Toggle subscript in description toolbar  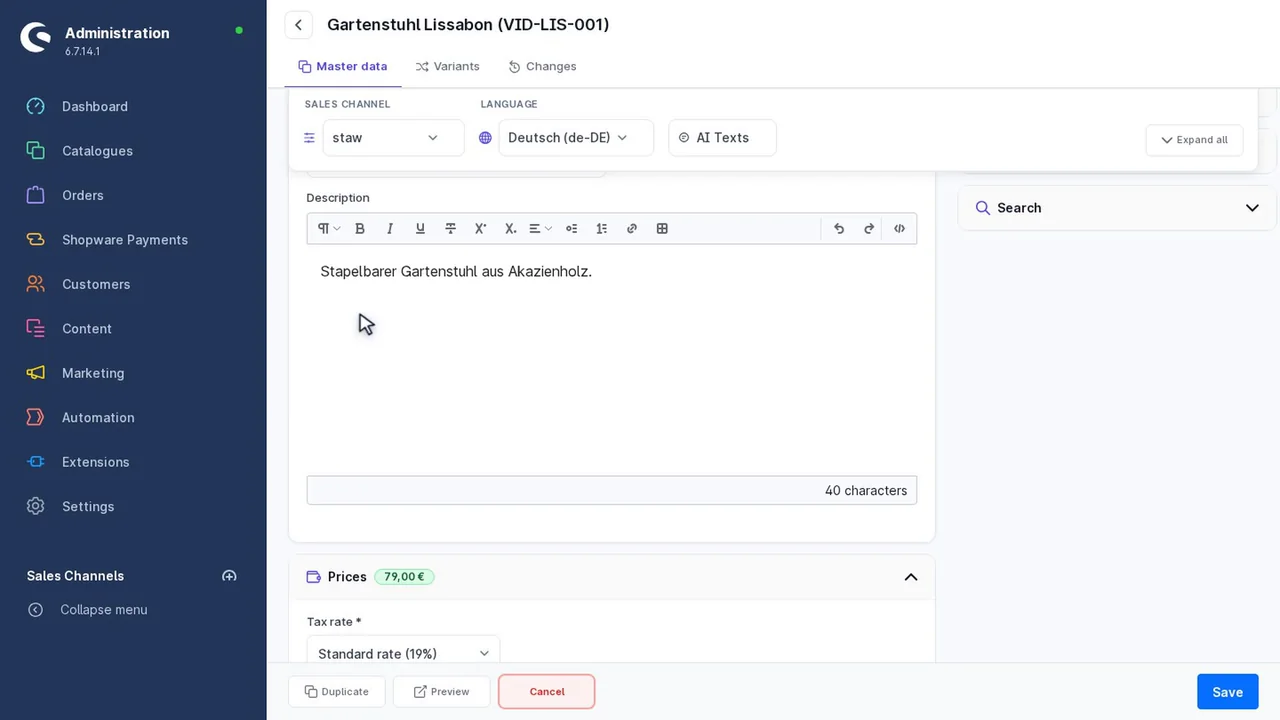pos(510,229)
